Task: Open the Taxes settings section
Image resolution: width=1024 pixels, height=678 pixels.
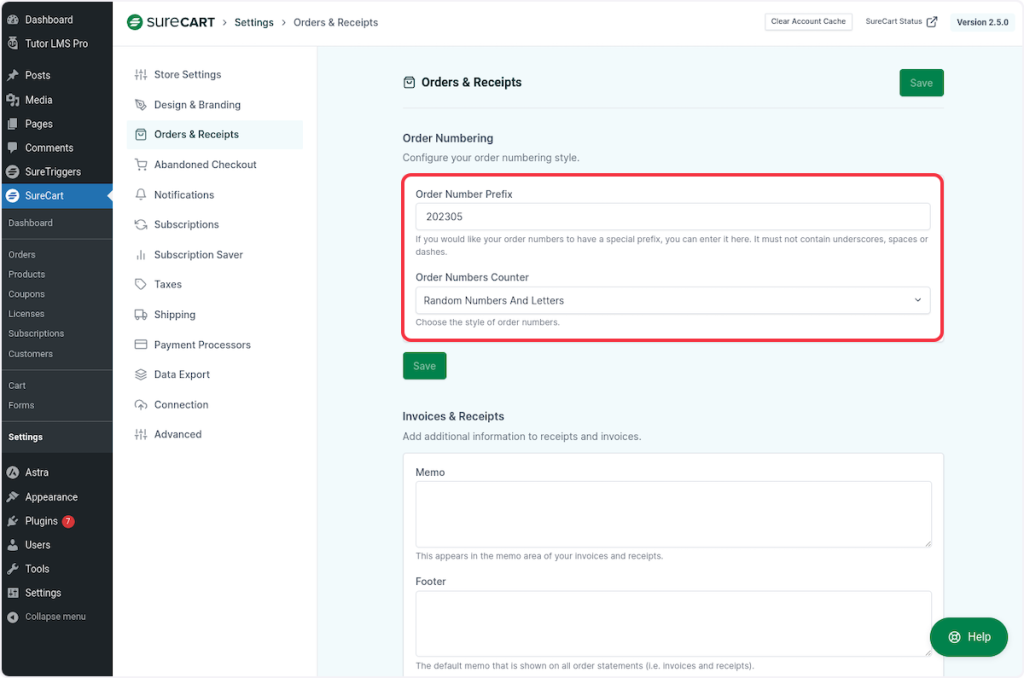Action: point(167,285)
